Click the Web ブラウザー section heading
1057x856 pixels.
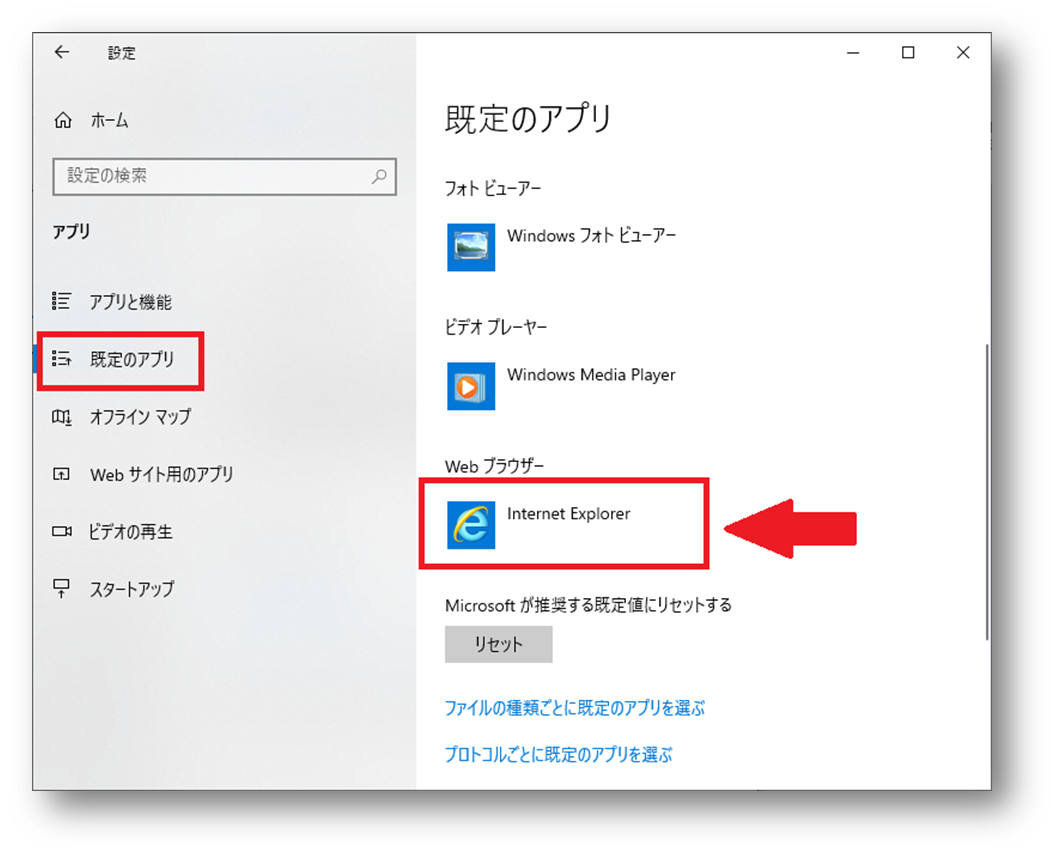(494, 466)
